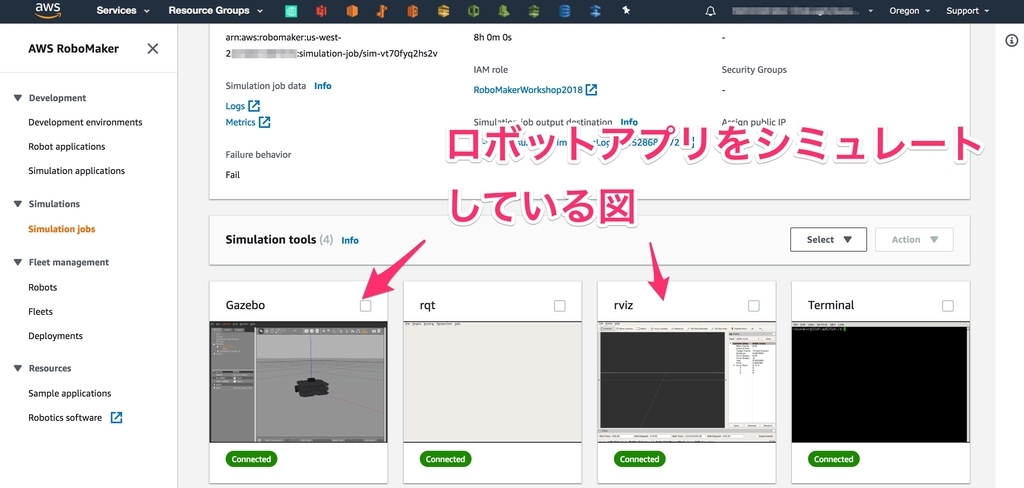Click Connected badge under Gazebo
Image resolution: width=1024 pixels, height=488 pixels.
coord(251,459)
